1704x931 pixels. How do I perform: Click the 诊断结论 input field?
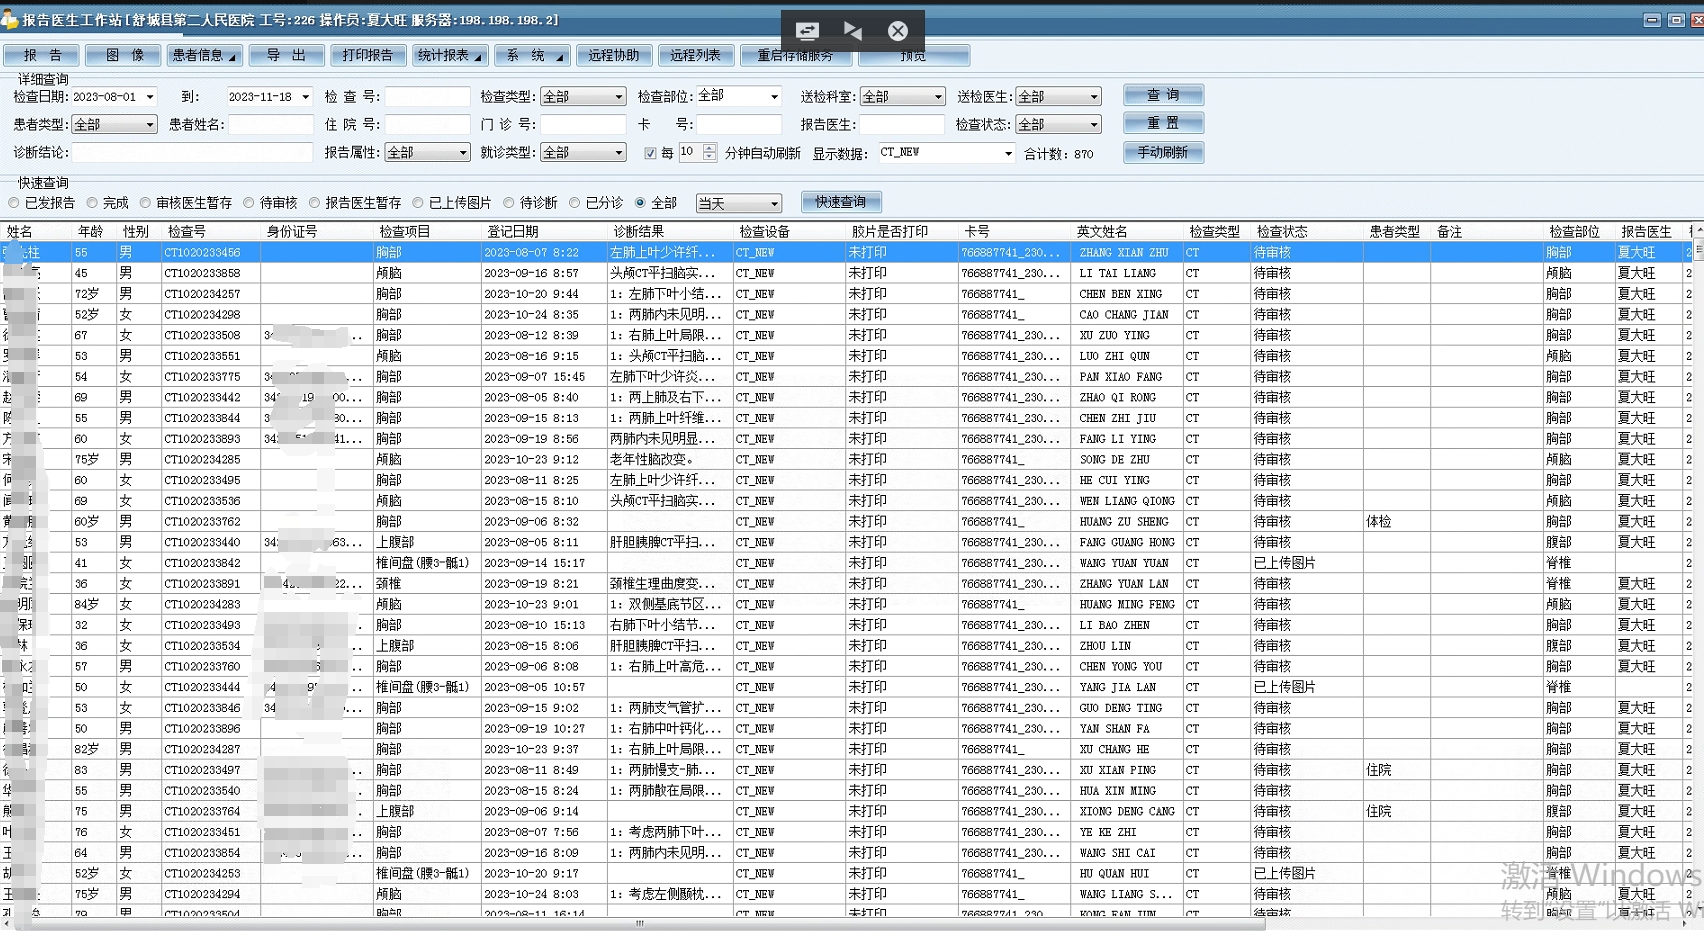pos(192,153)
